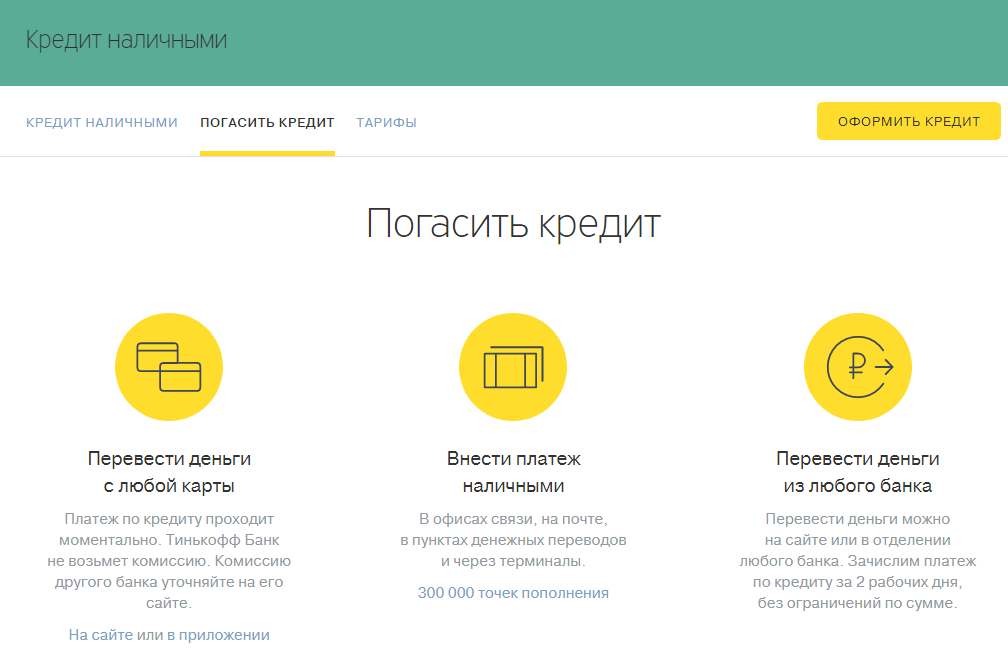The height and width of the screenshot is (658, 1008).
Task: Click the cash banknotes icon
Action: click(513, 367)
